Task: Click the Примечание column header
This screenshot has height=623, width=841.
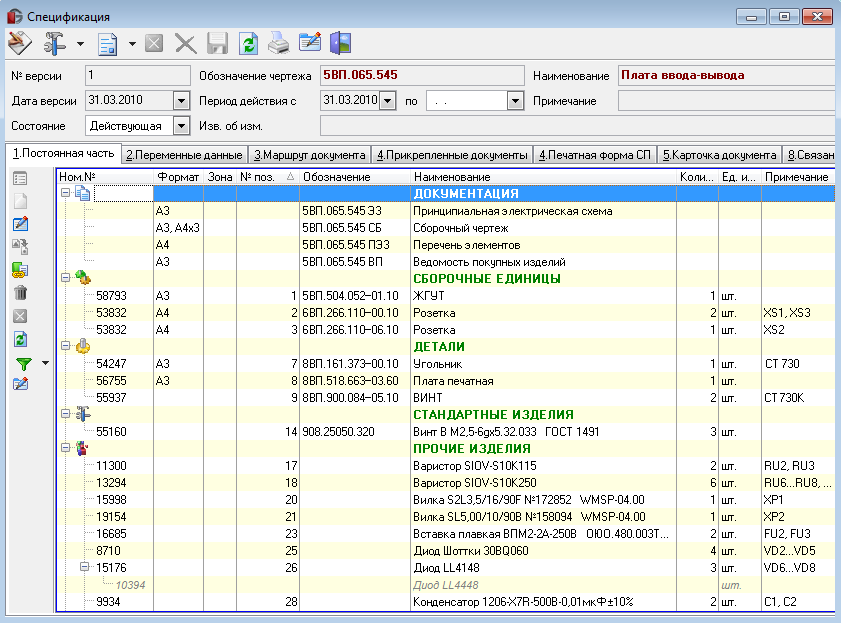Action: (x=798, y=177)
